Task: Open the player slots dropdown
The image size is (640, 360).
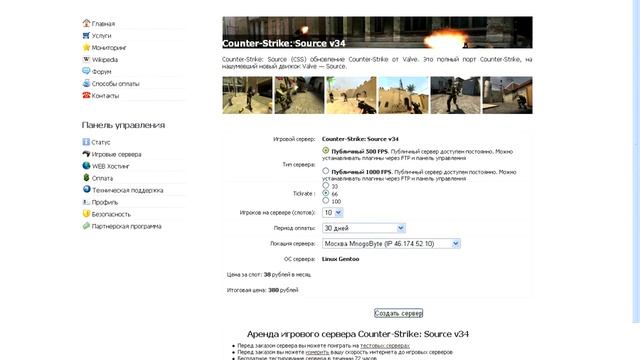Action: coord(333,213)
